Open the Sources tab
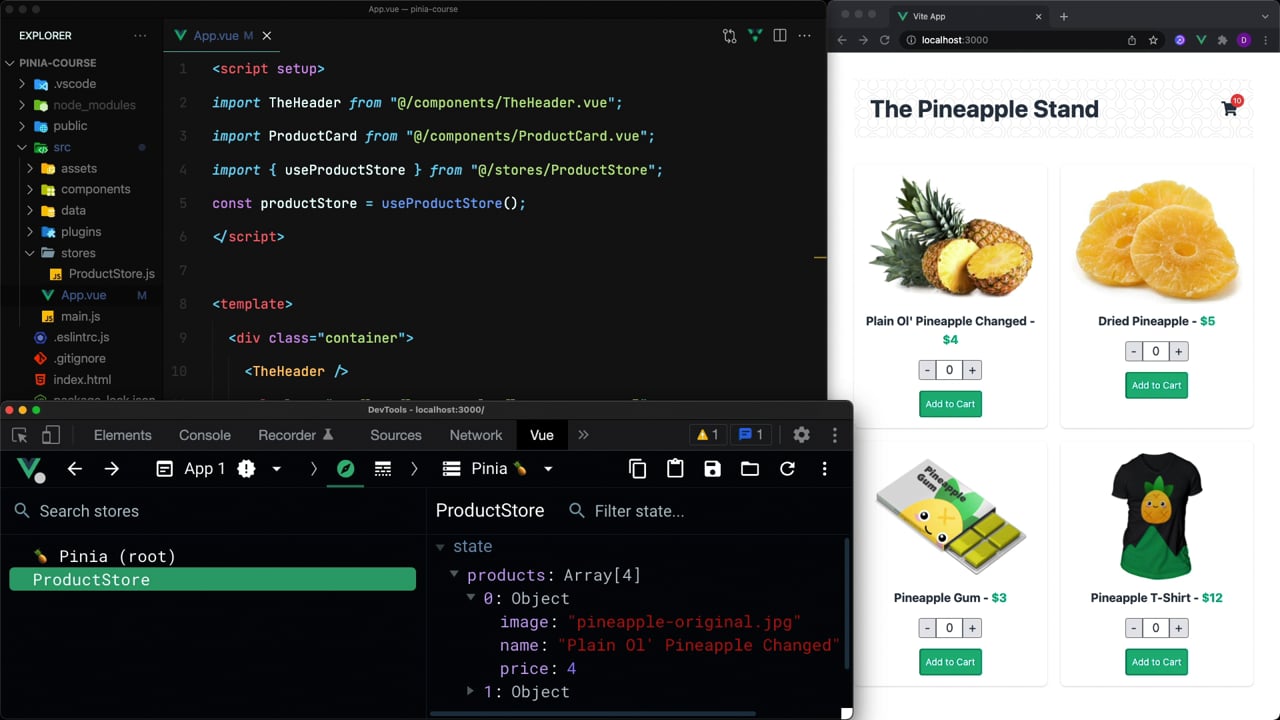Image resolution: width=1280 pixels, height=720 pixels. [x=396, y=435]
